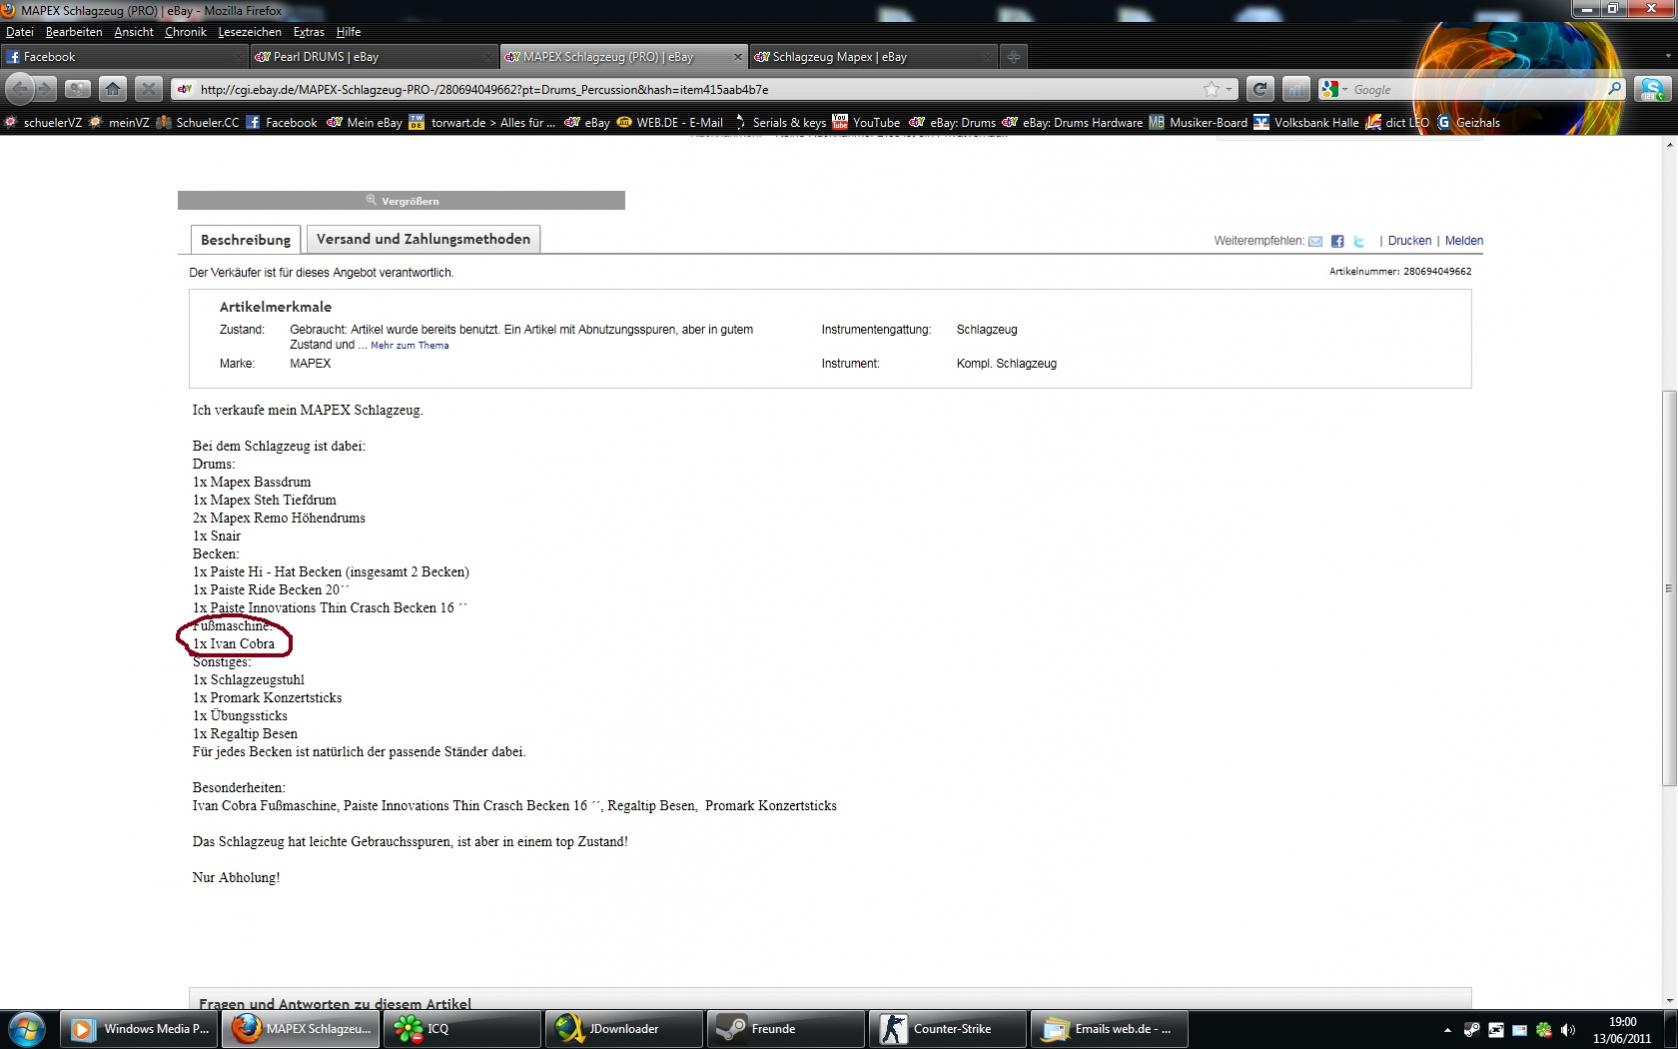Viewport: 1678px width, 1049px height.
Task: Click into the Google search field
Action: click(x=1476, y=89)
